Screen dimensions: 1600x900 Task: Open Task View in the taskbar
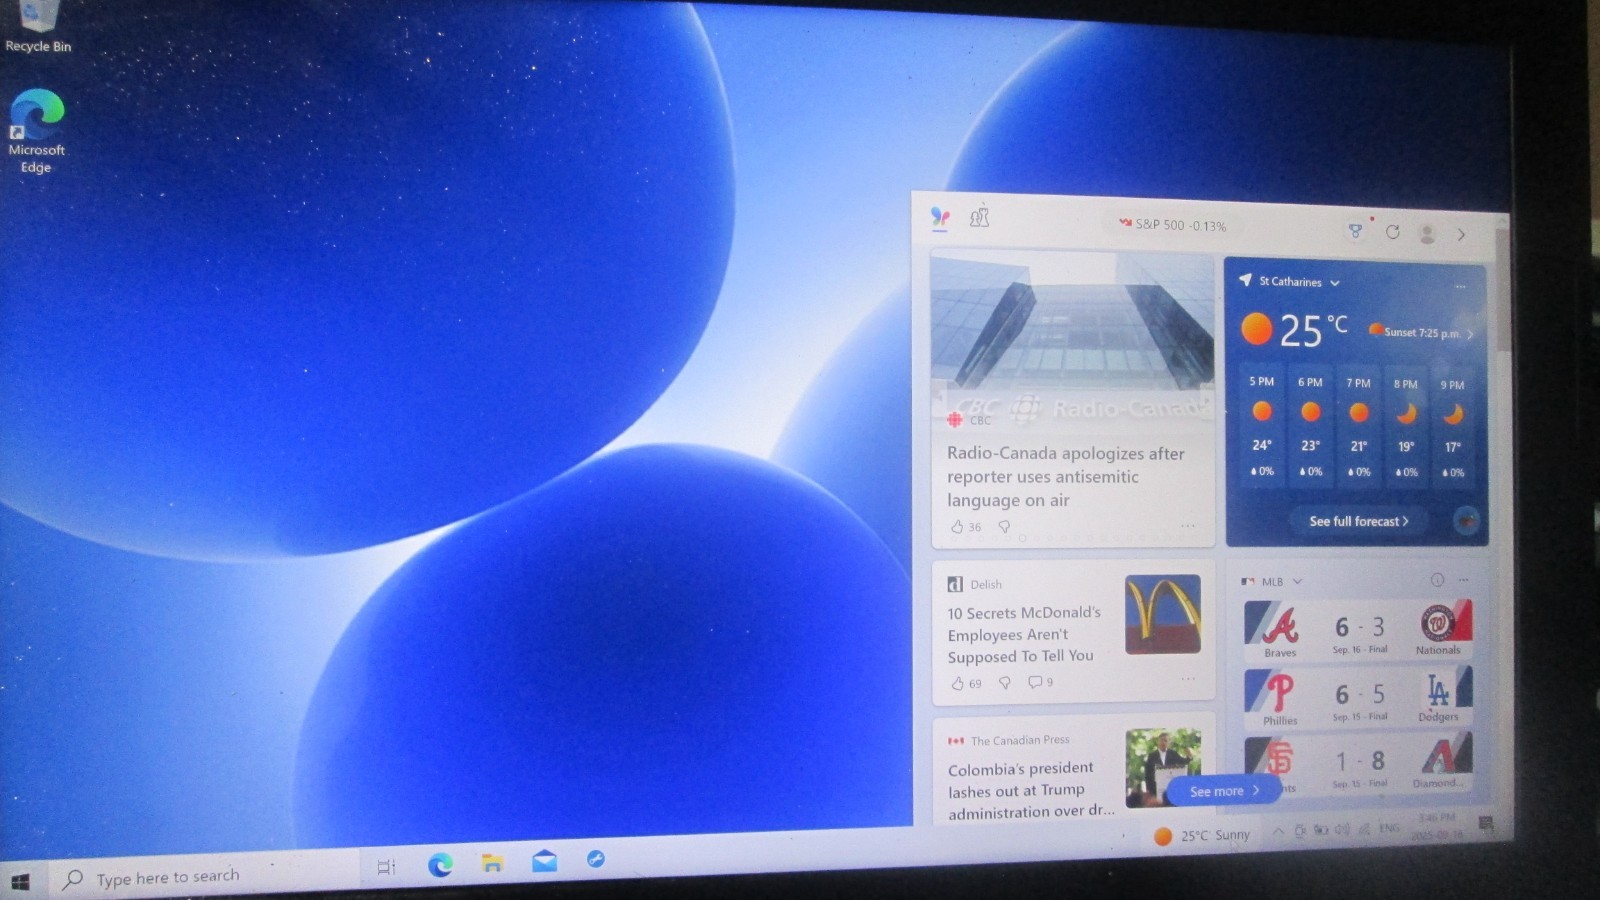[x=386, y=867]
